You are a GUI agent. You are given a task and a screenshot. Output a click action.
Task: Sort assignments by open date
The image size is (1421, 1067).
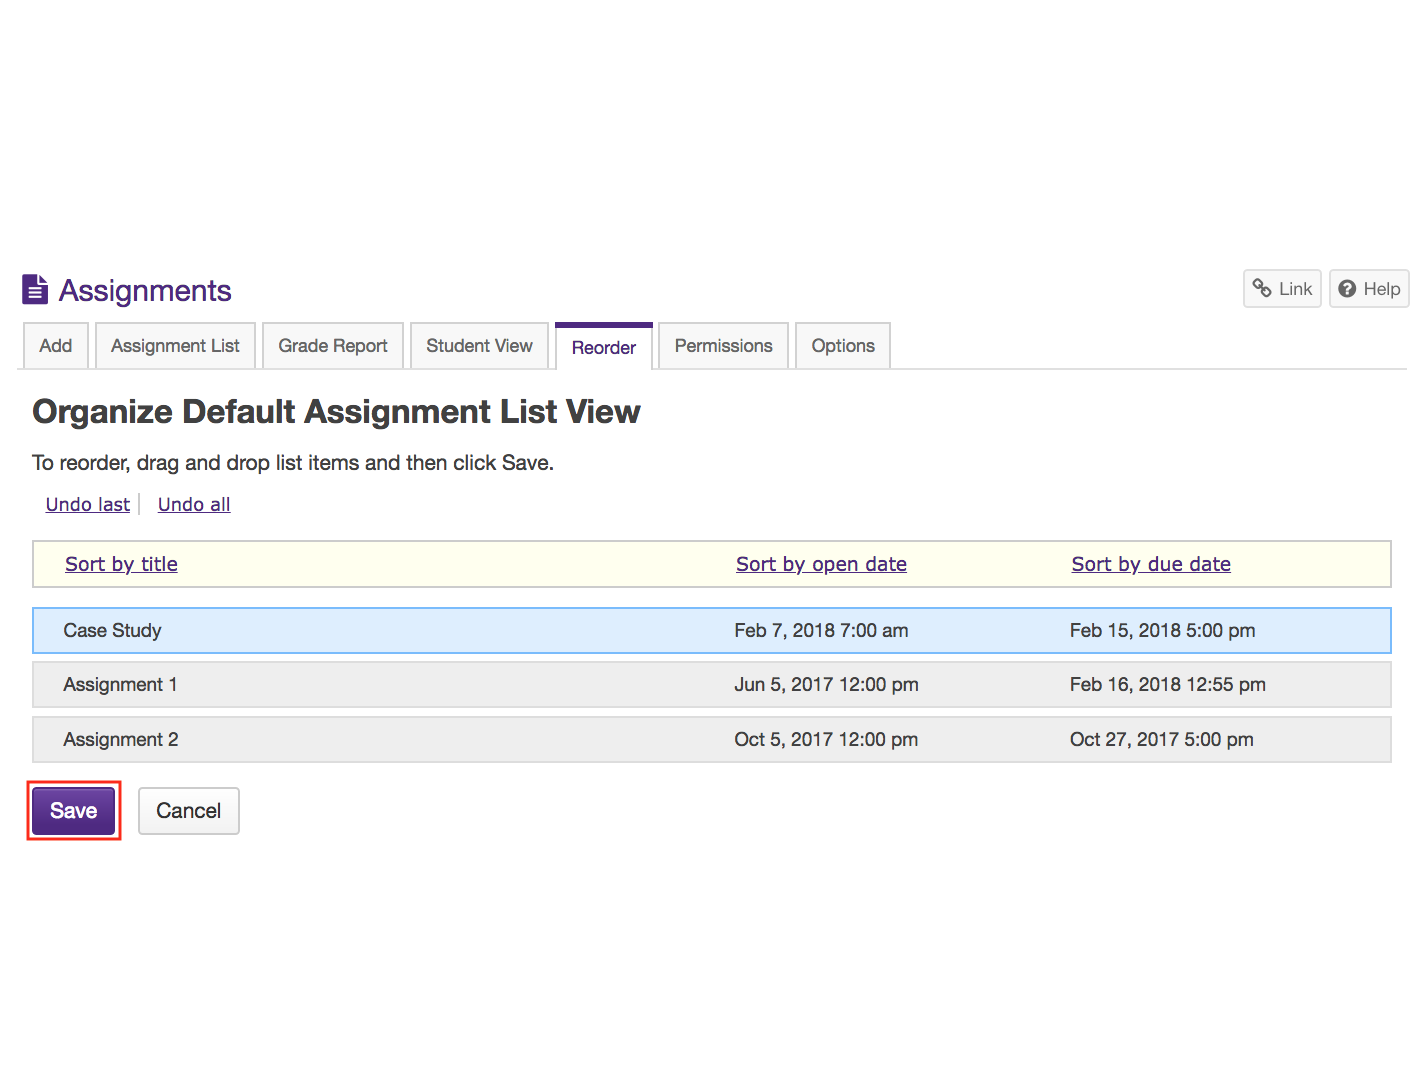(x=821, y=564)
